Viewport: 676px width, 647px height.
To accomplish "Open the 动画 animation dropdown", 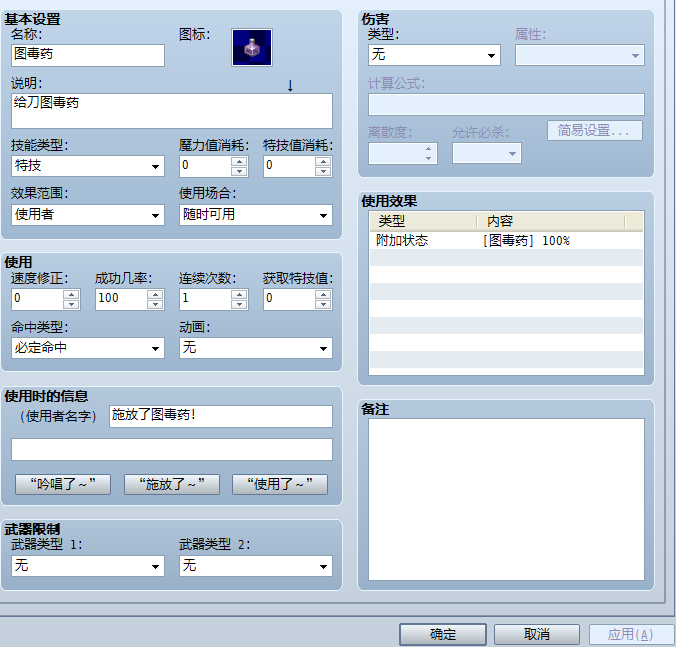I will (256, 348).
